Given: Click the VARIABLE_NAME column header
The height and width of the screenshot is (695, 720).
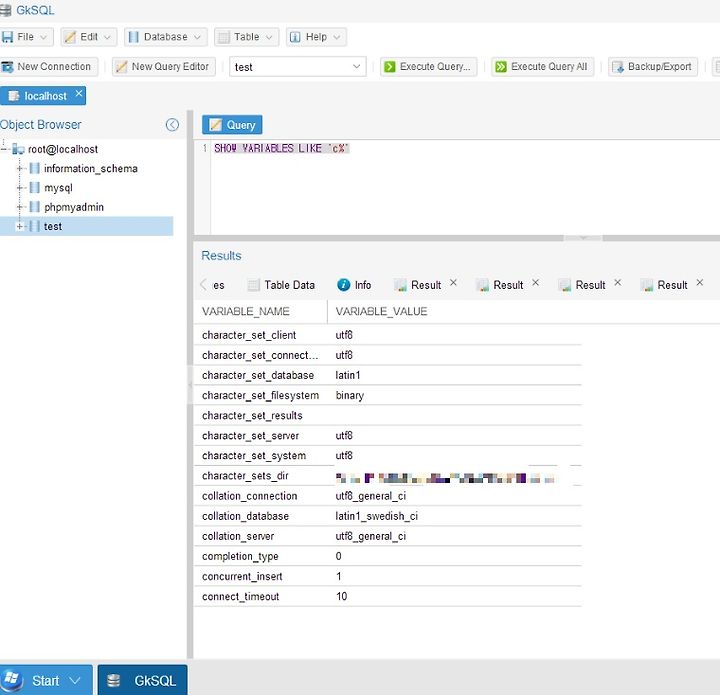Looking at the screenshot, I should pos(260,312).
